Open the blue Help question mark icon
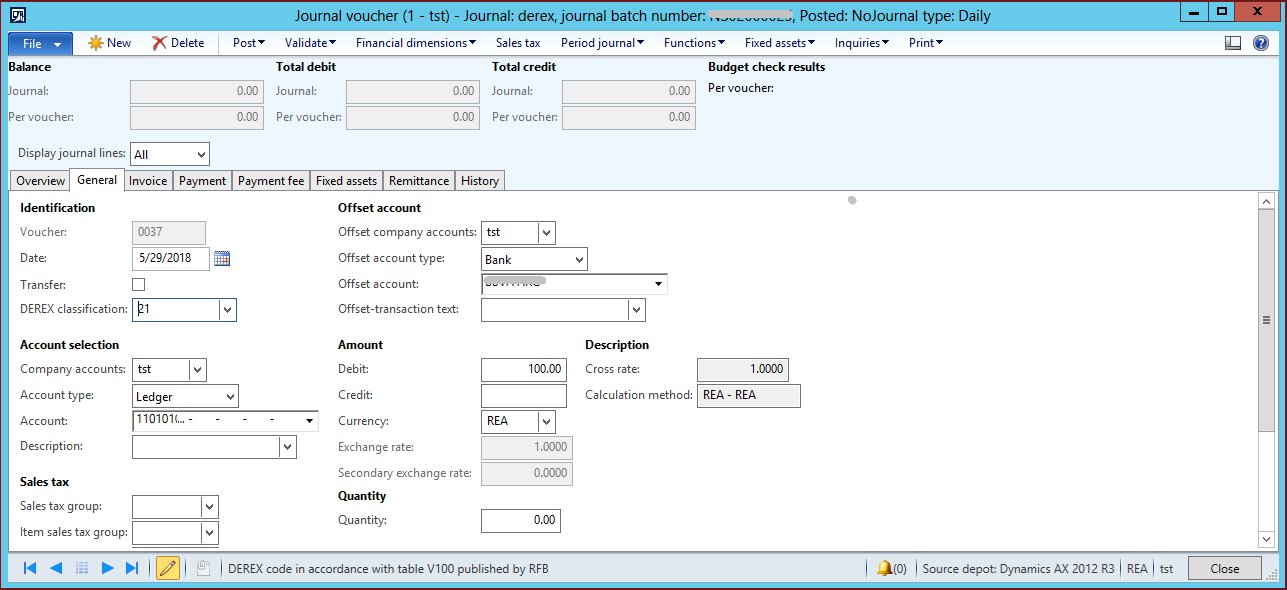Viewport: 1287px width, 590px height. (x=1261, y=43)
